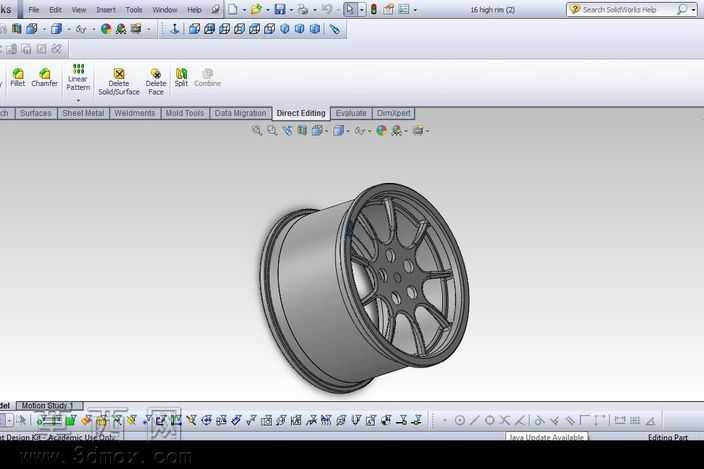The image size is (704, 469).
Task: Open the Open-file dropdown arrow
Action: (x=268, y=10)
